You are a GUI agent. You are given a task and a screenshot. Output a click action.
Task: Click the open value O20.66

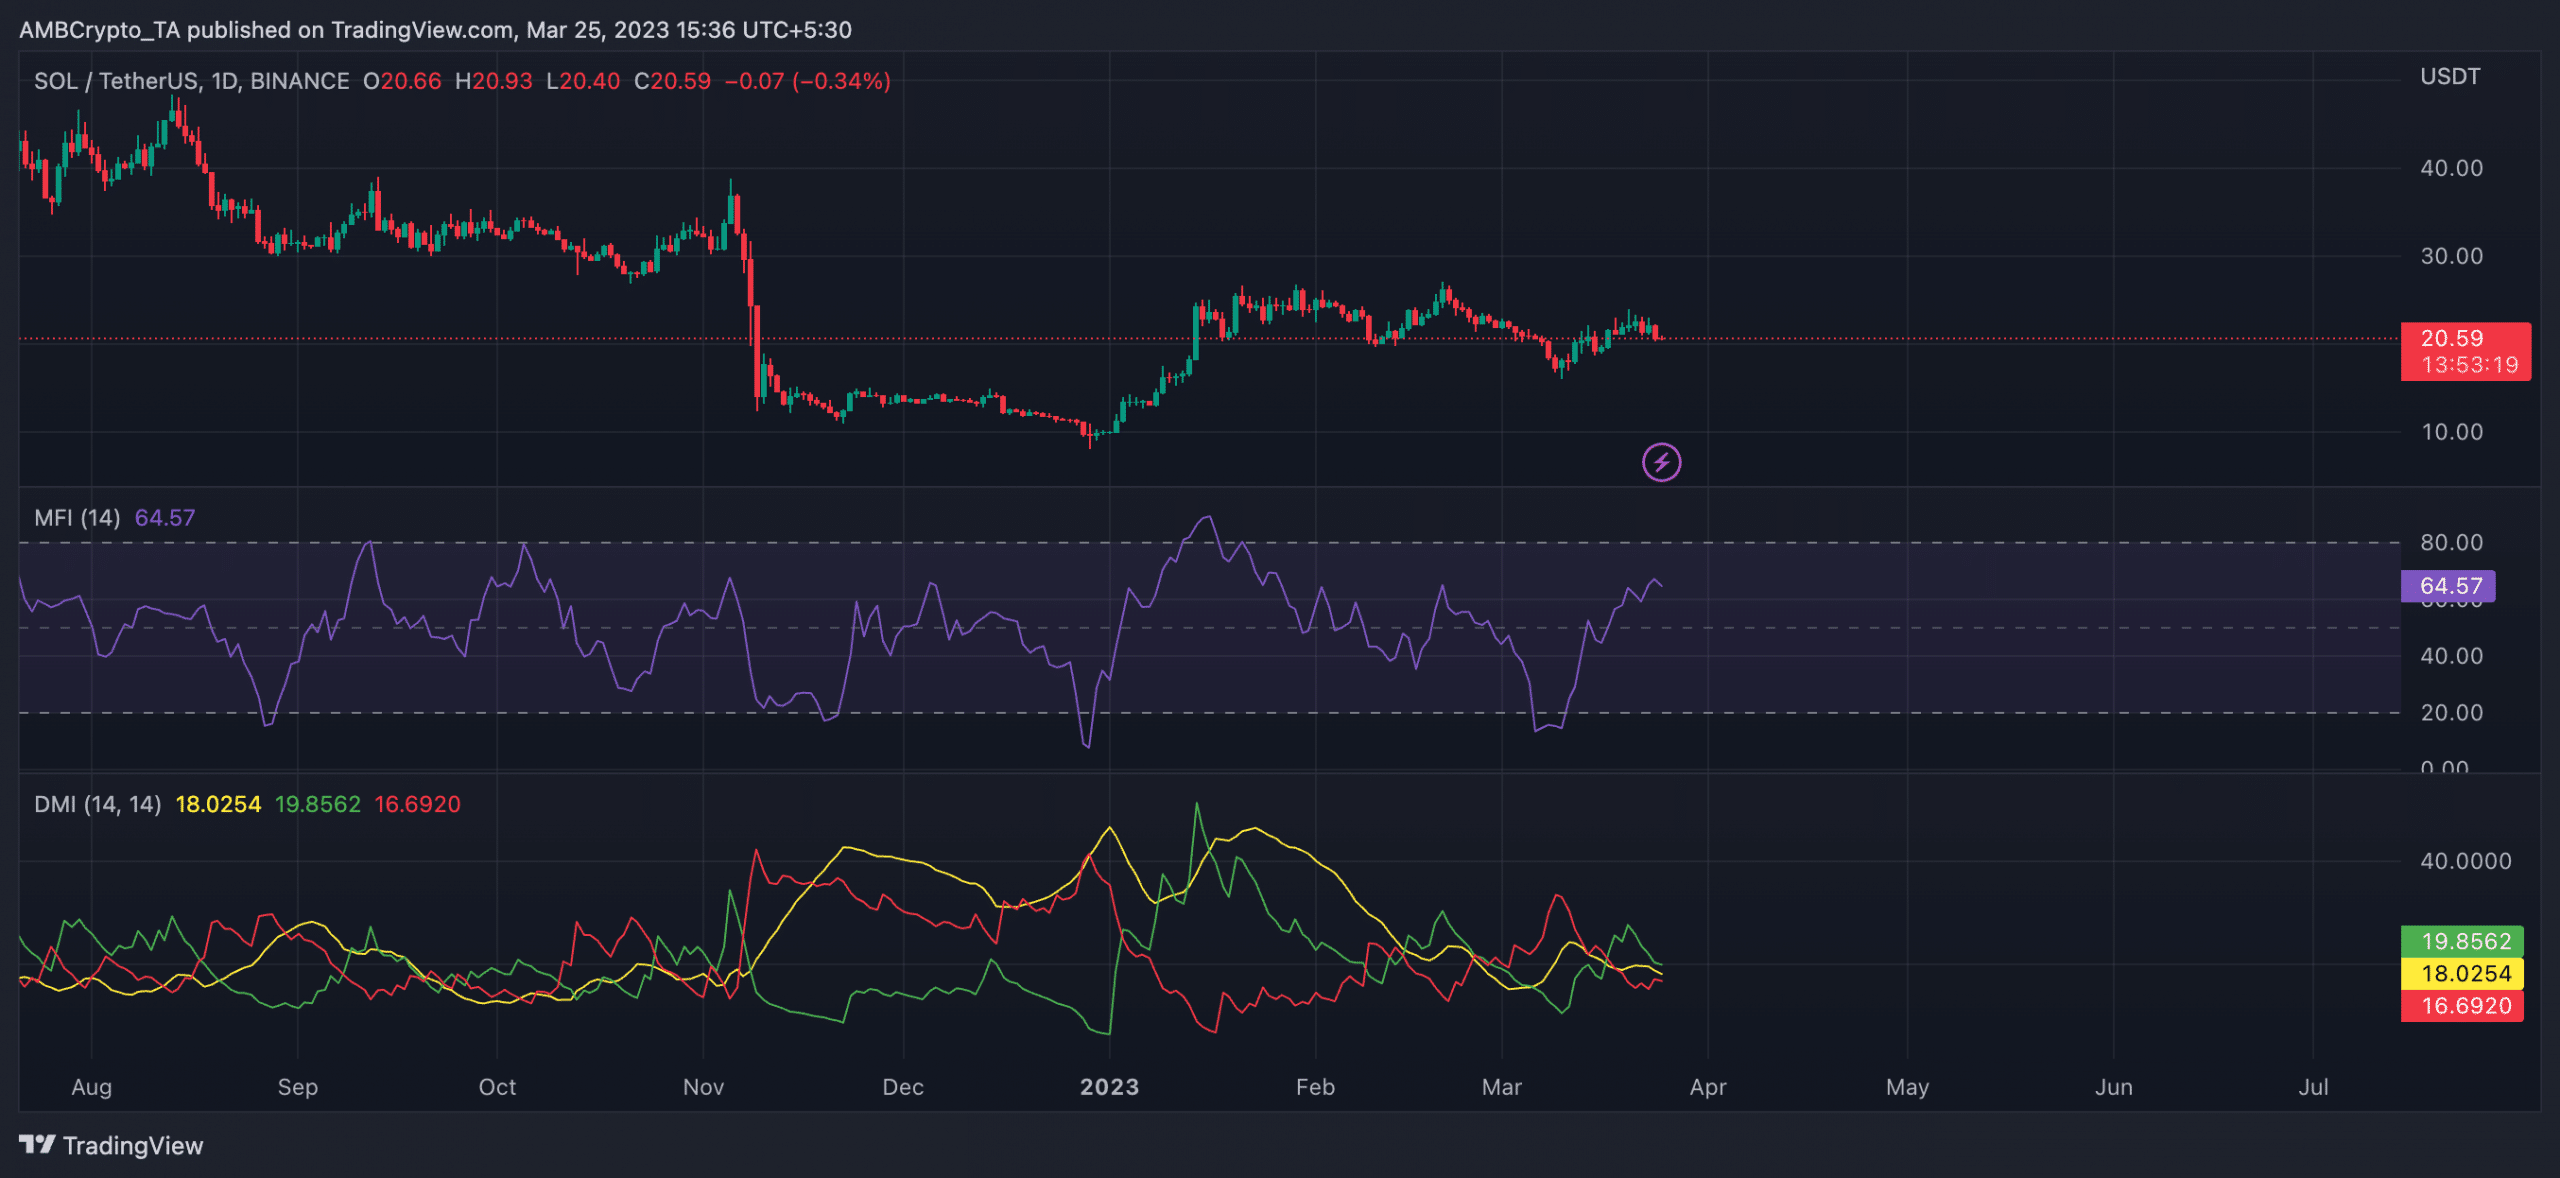(402, 81)
